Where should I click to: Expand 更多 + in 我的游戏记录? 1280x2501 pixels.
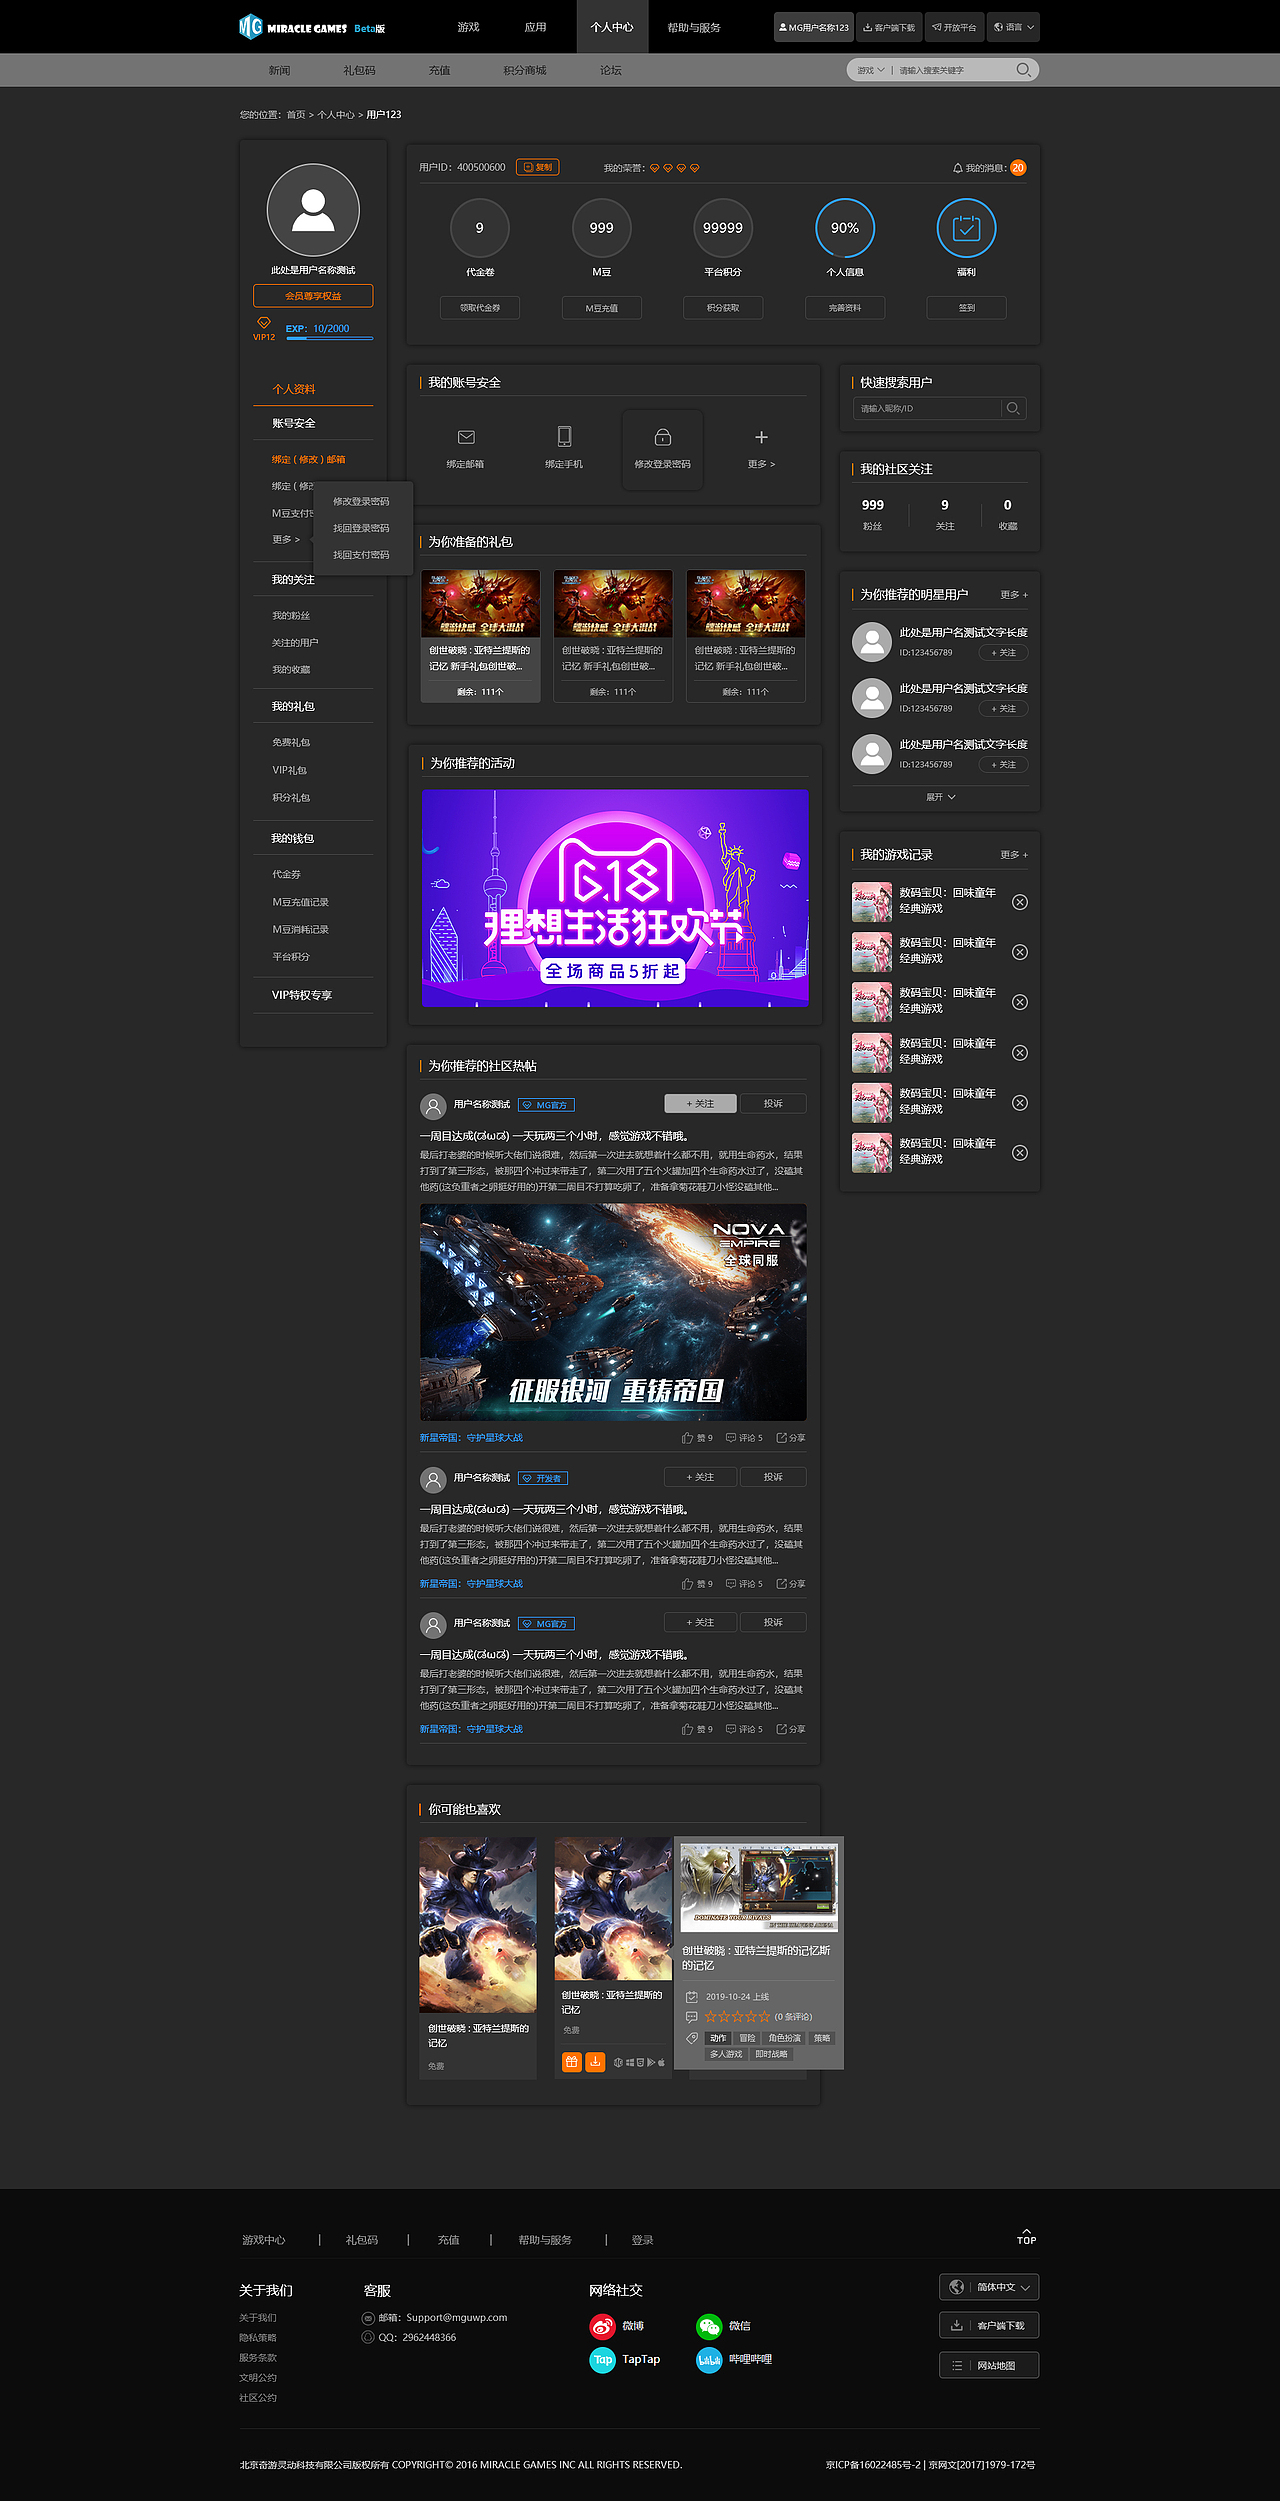[x=1014, y=855]
